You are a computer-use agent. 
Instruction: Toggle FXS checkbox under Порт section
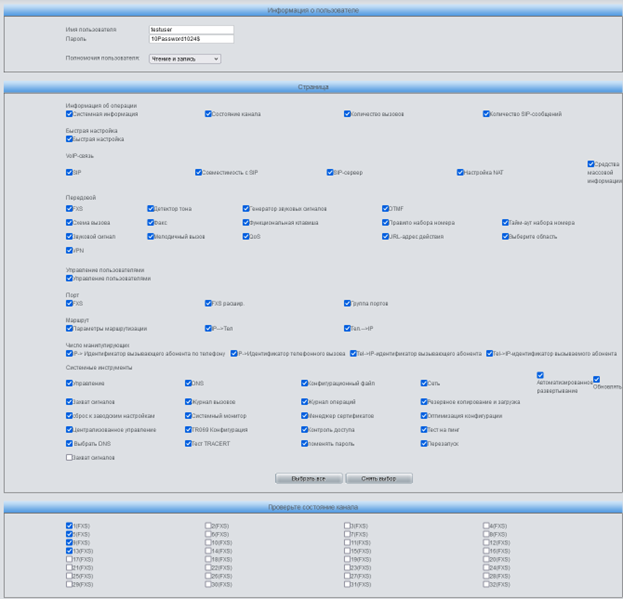tap(69, 303)
